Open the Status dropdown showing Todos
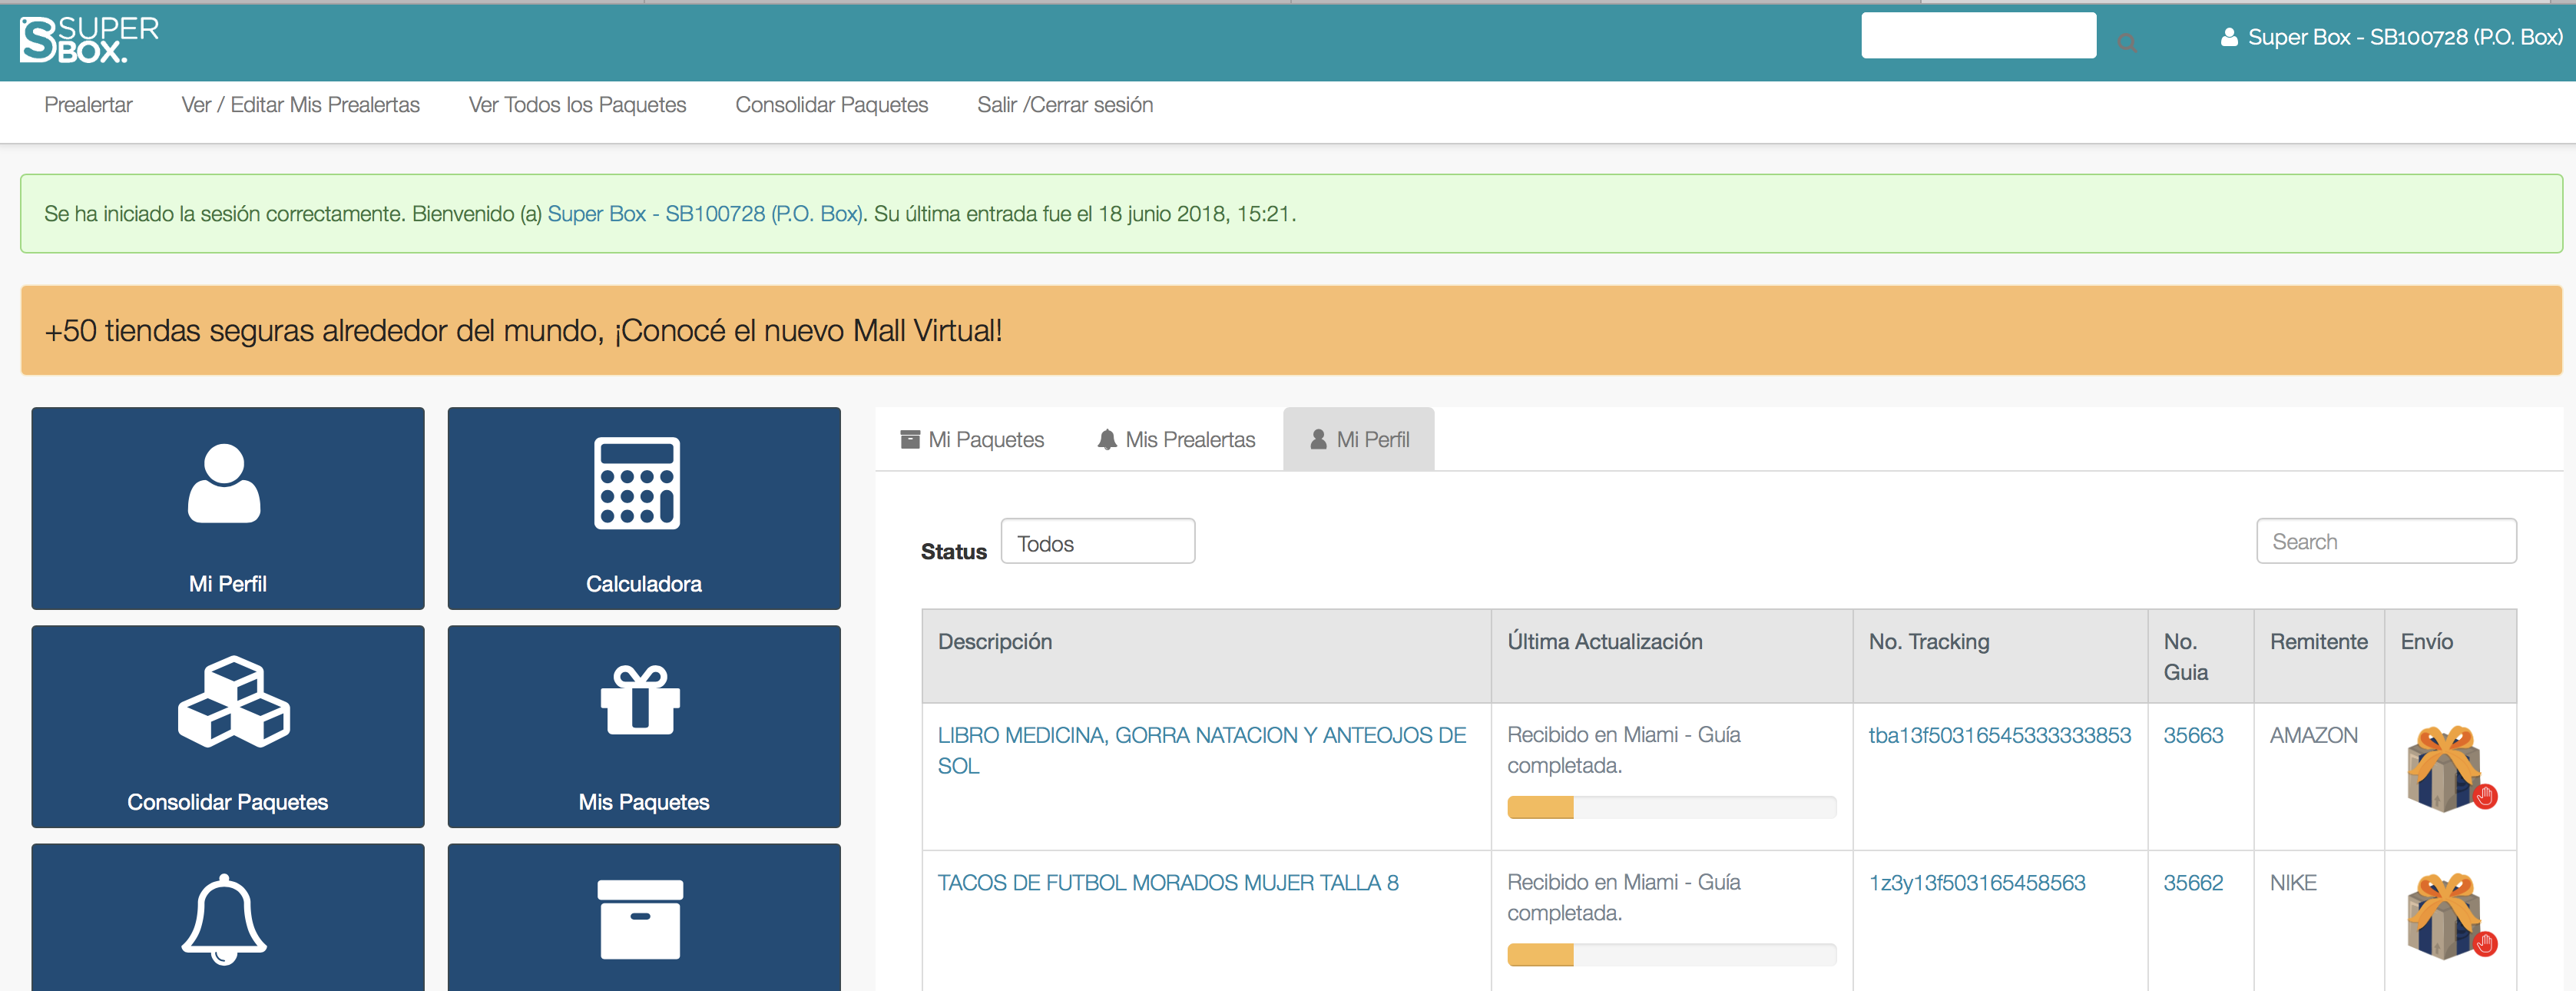Image resolution: width=2576 pixels, height=991 pixels. [x=1098, y=541]
